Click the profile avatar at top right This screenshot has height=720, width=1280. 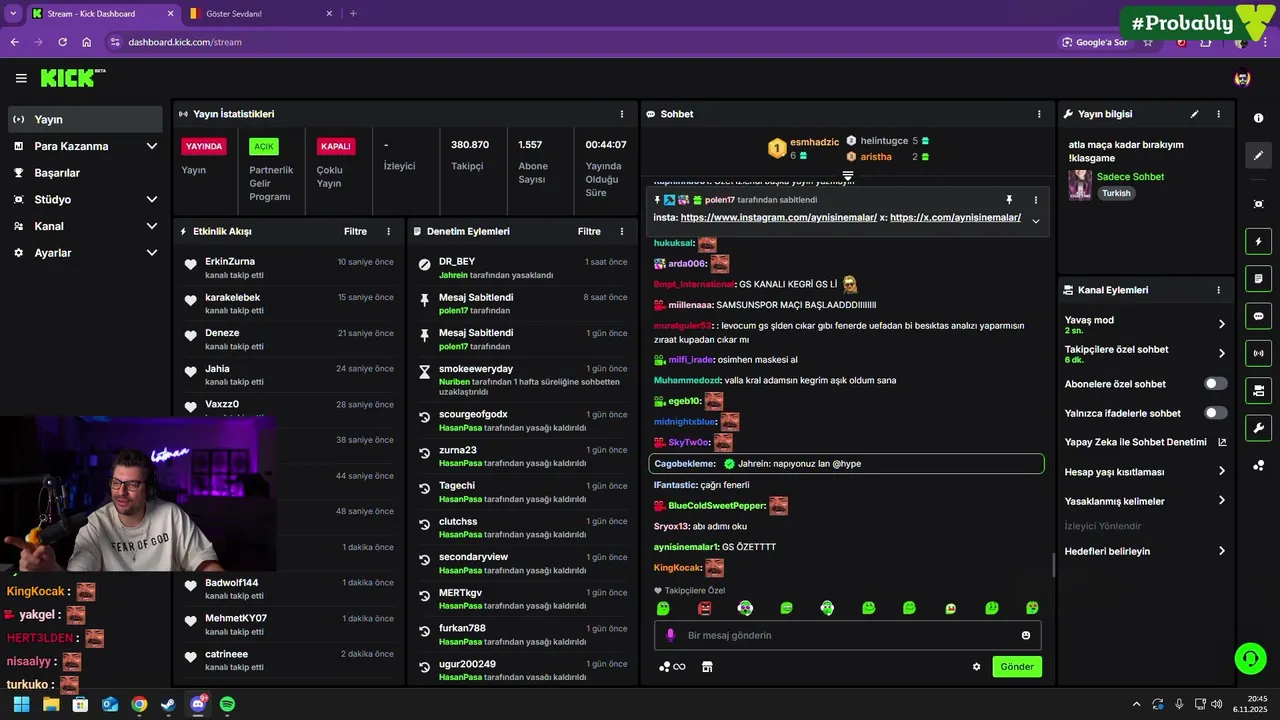pos(1242,78)
